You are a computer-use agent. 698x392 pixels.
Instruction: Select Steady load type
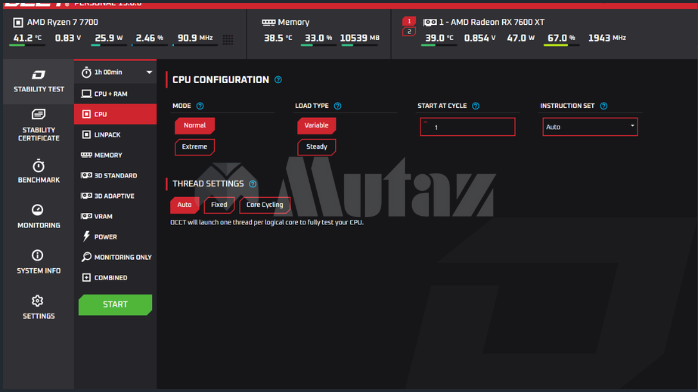coord(317,147)
